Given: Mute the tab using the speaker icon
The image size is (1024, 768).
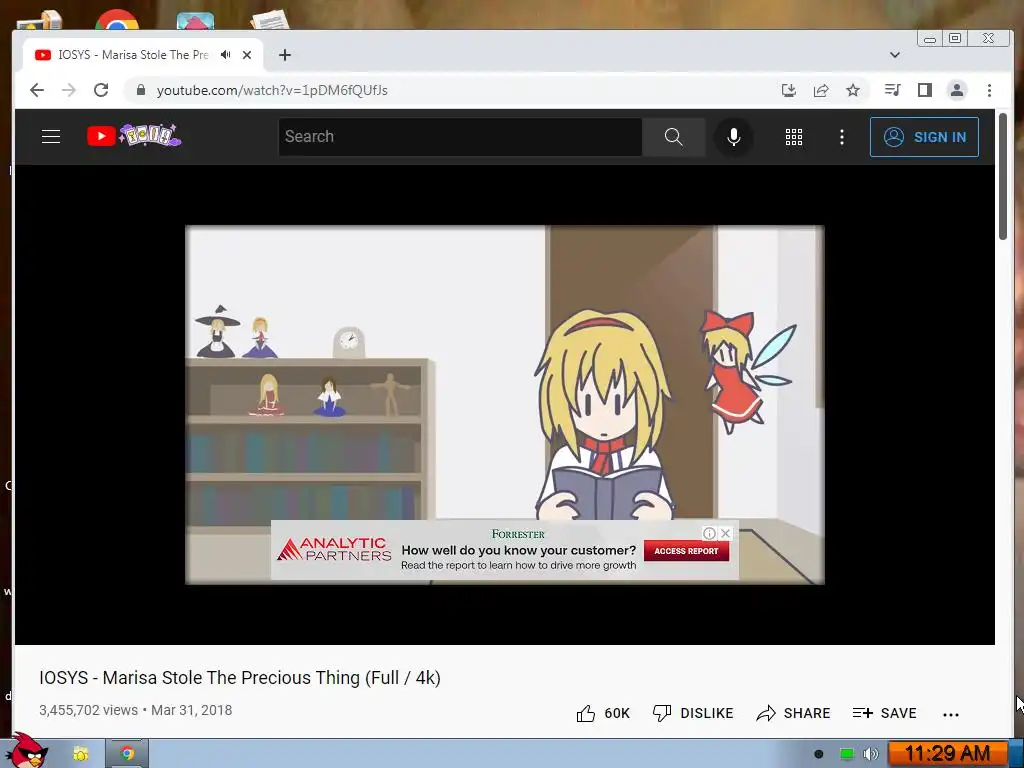Looking at the screenshot, I should pos(225,55).
